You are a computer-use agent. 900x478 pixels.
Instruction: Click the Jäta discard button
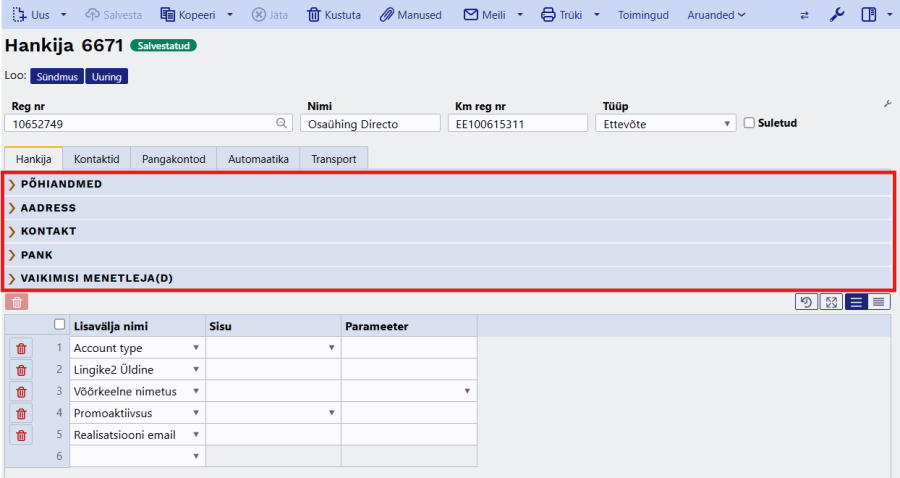(x=270, y=15)
